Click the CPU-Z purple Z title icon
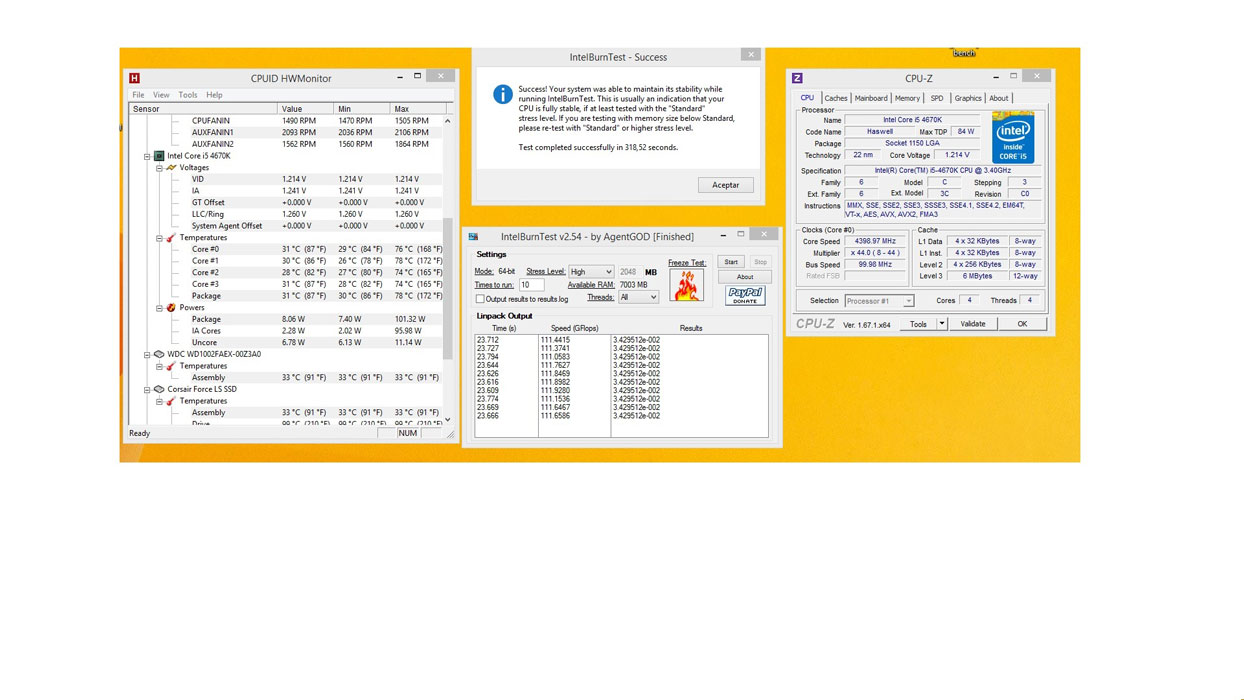1244x700 pixels. [797, 78]
